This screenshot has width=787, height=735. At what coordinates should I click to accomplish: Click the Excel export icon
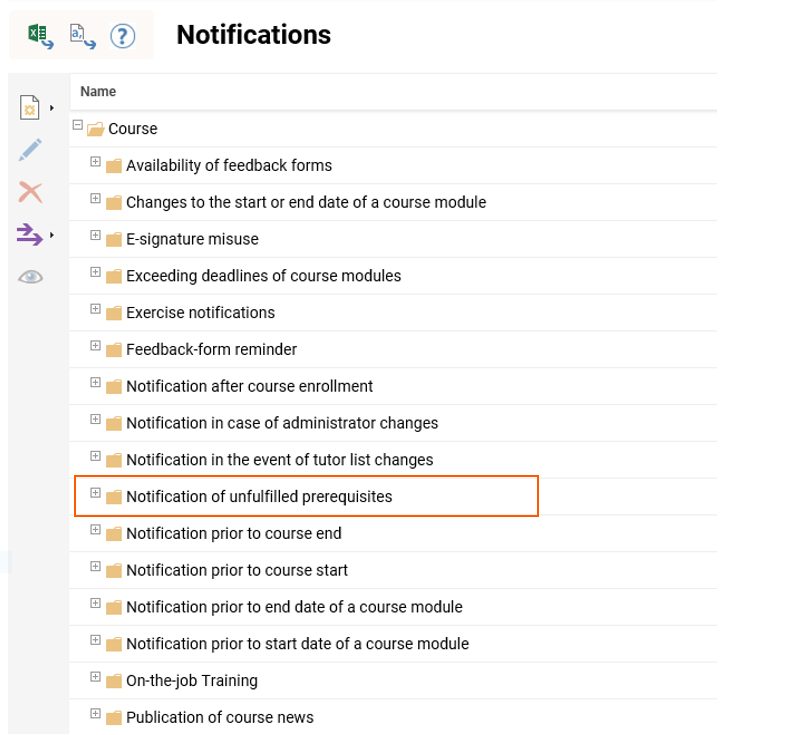tap(40, 36)
